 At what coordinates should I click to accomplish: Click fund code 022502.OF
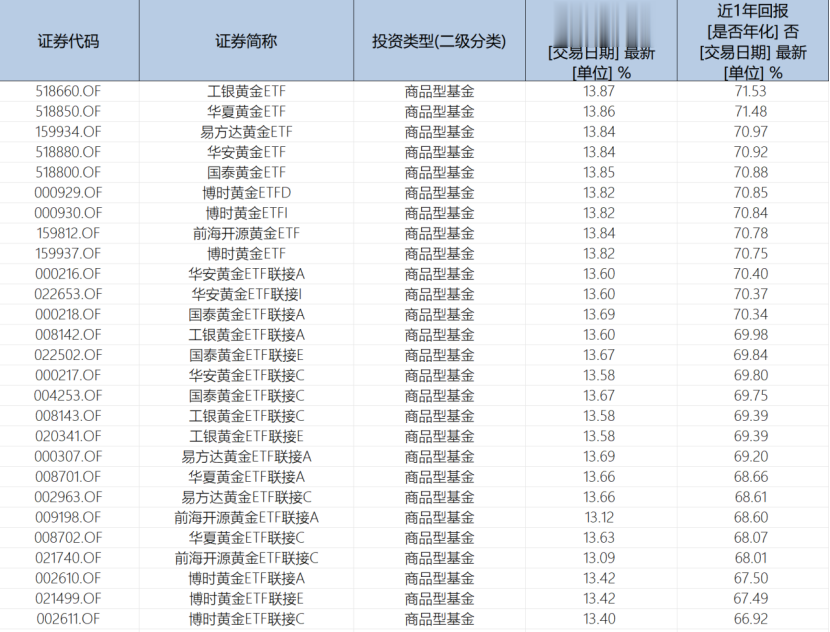click(68, 355)
